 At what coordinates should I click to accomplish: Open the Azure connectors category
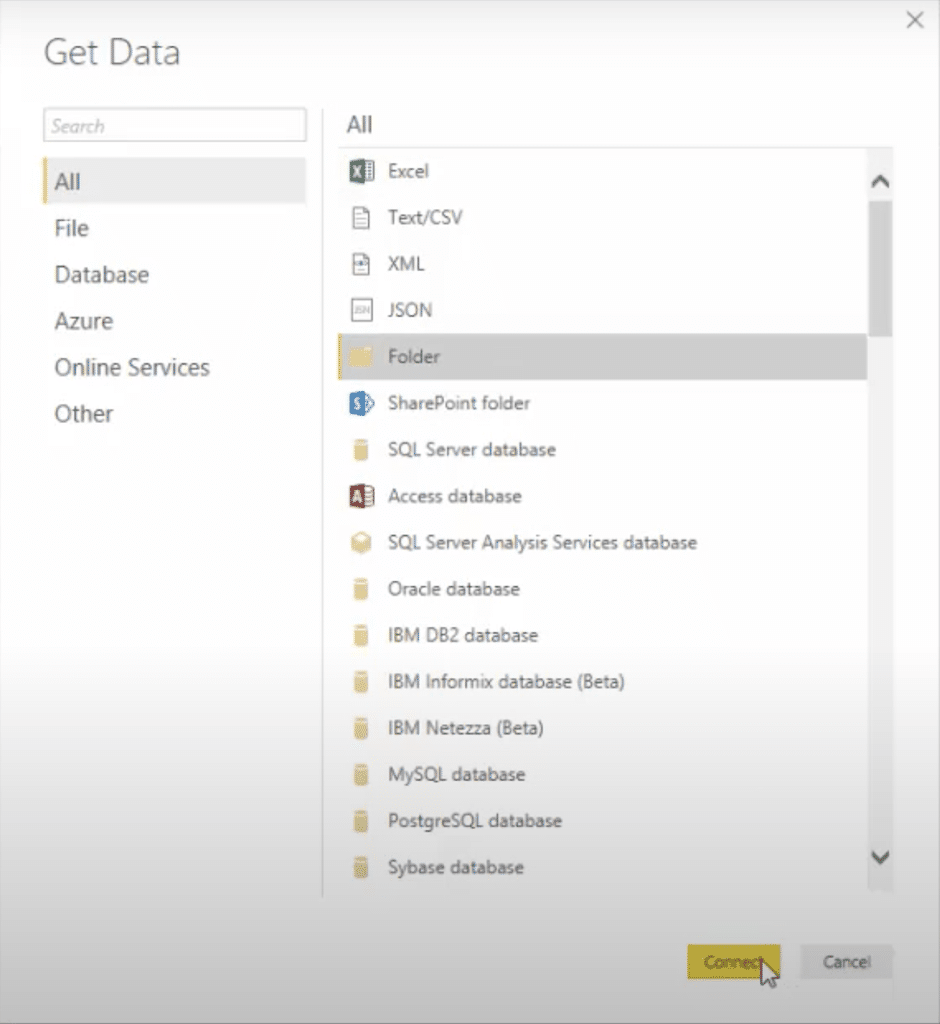(84, 321)
